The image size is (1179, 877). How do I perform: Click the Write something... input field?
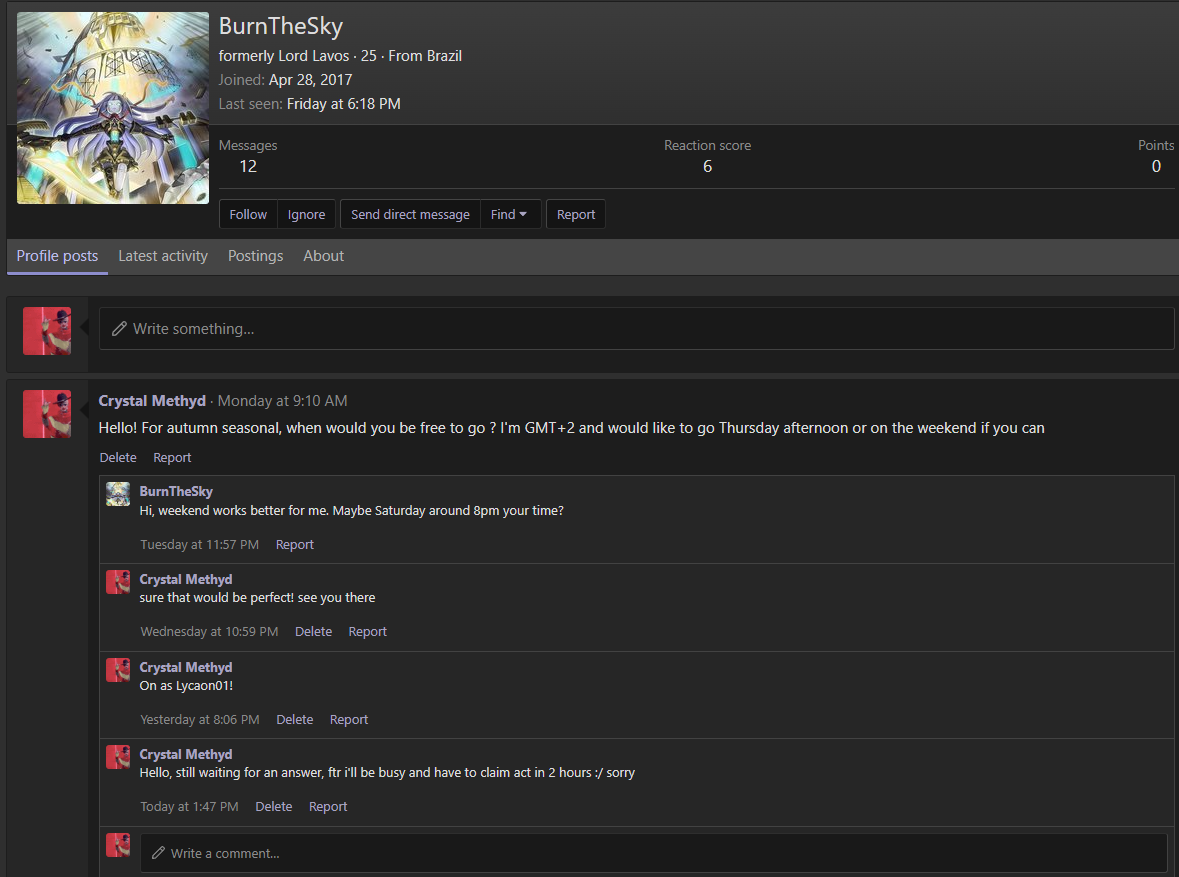coord(636,329)
